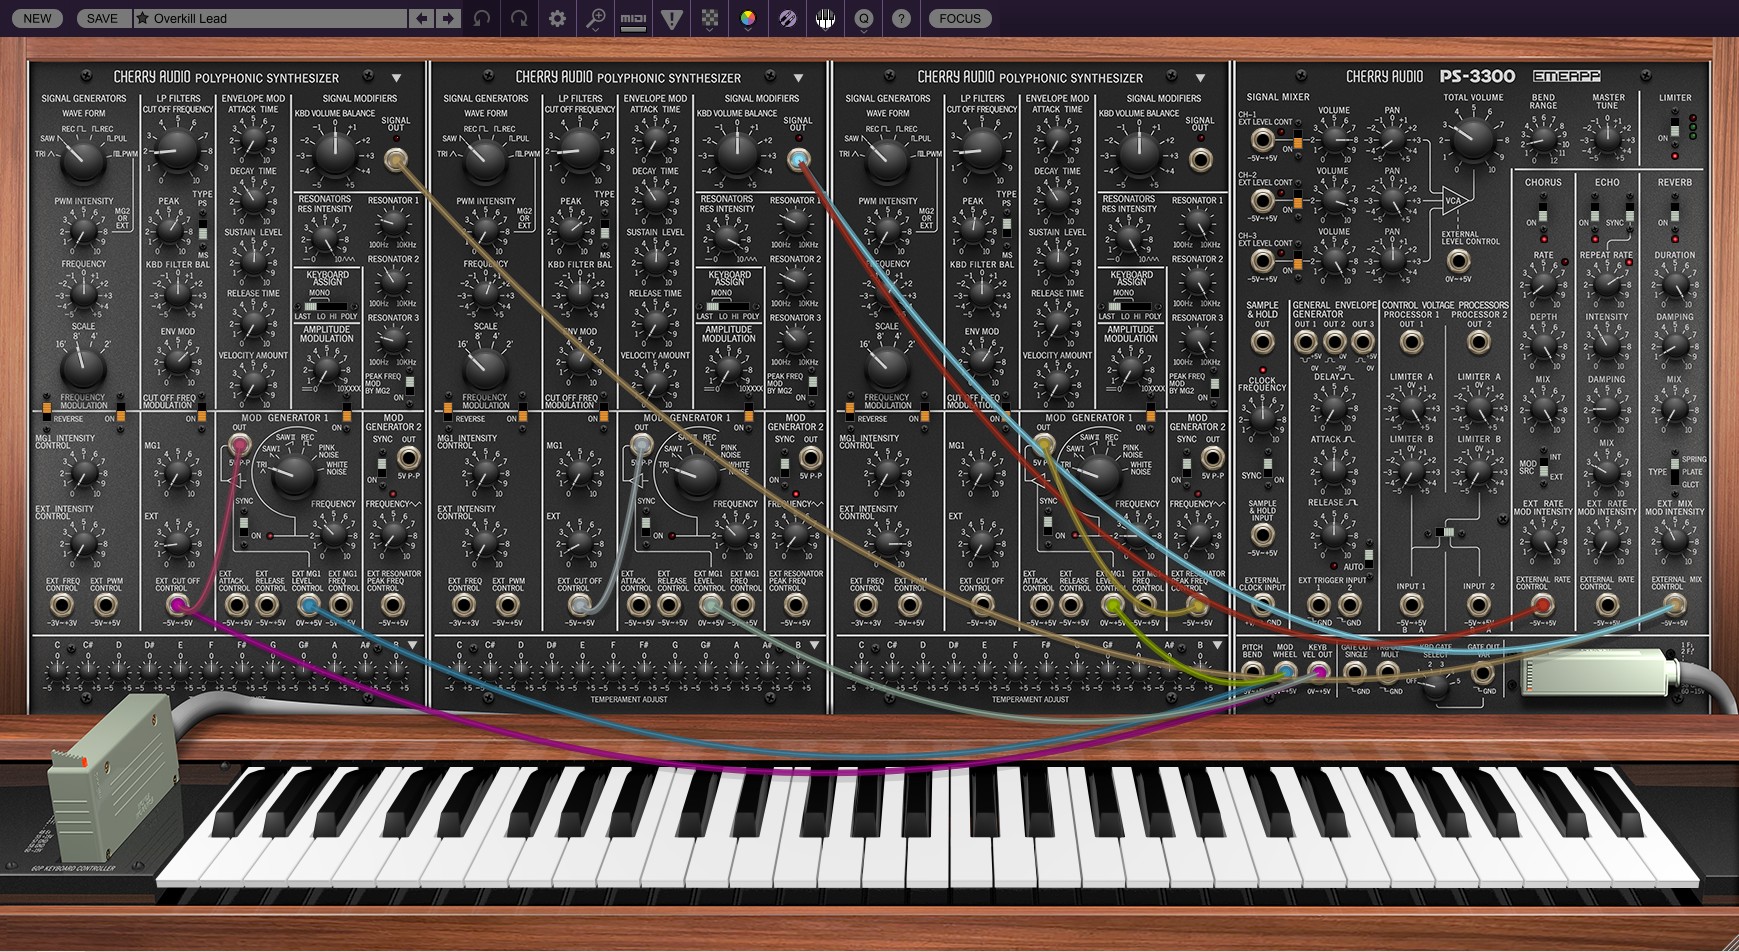Click the SAVE button
The height and width of the screenshot is (952, 1739).
pos(102,18)
